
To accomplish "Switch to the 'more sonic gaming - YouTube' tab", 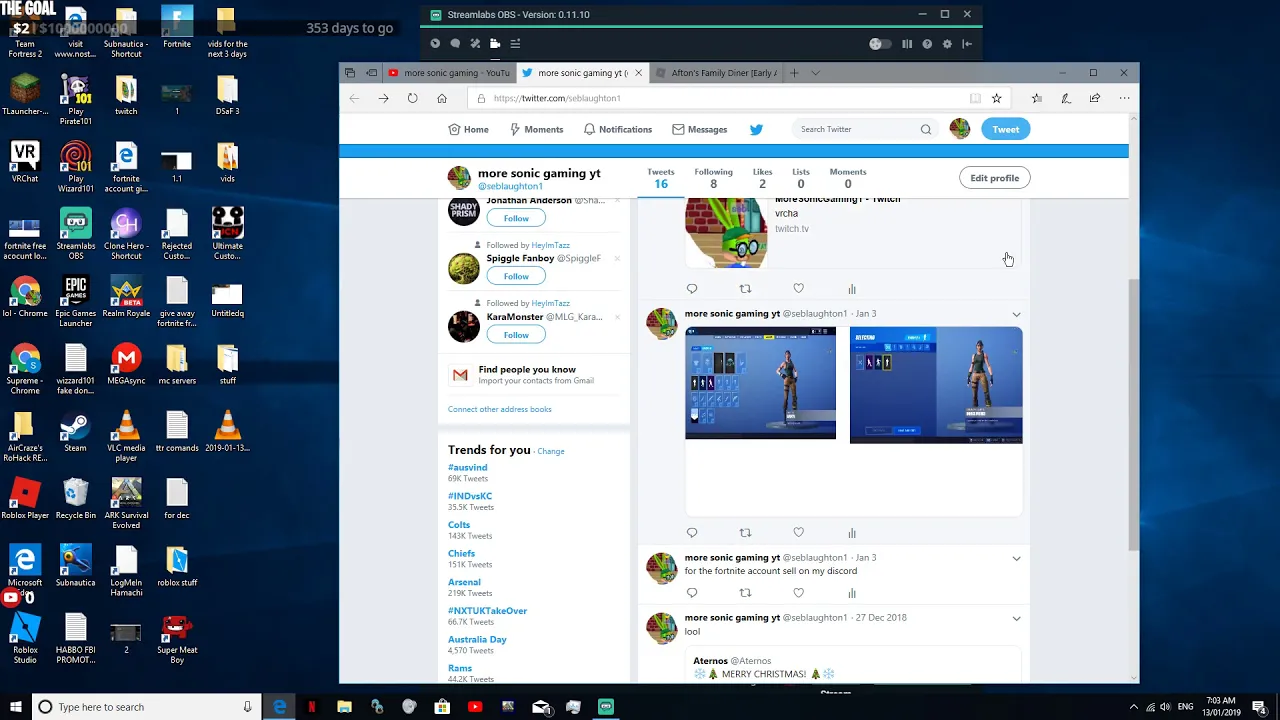I will coord(448,72).
